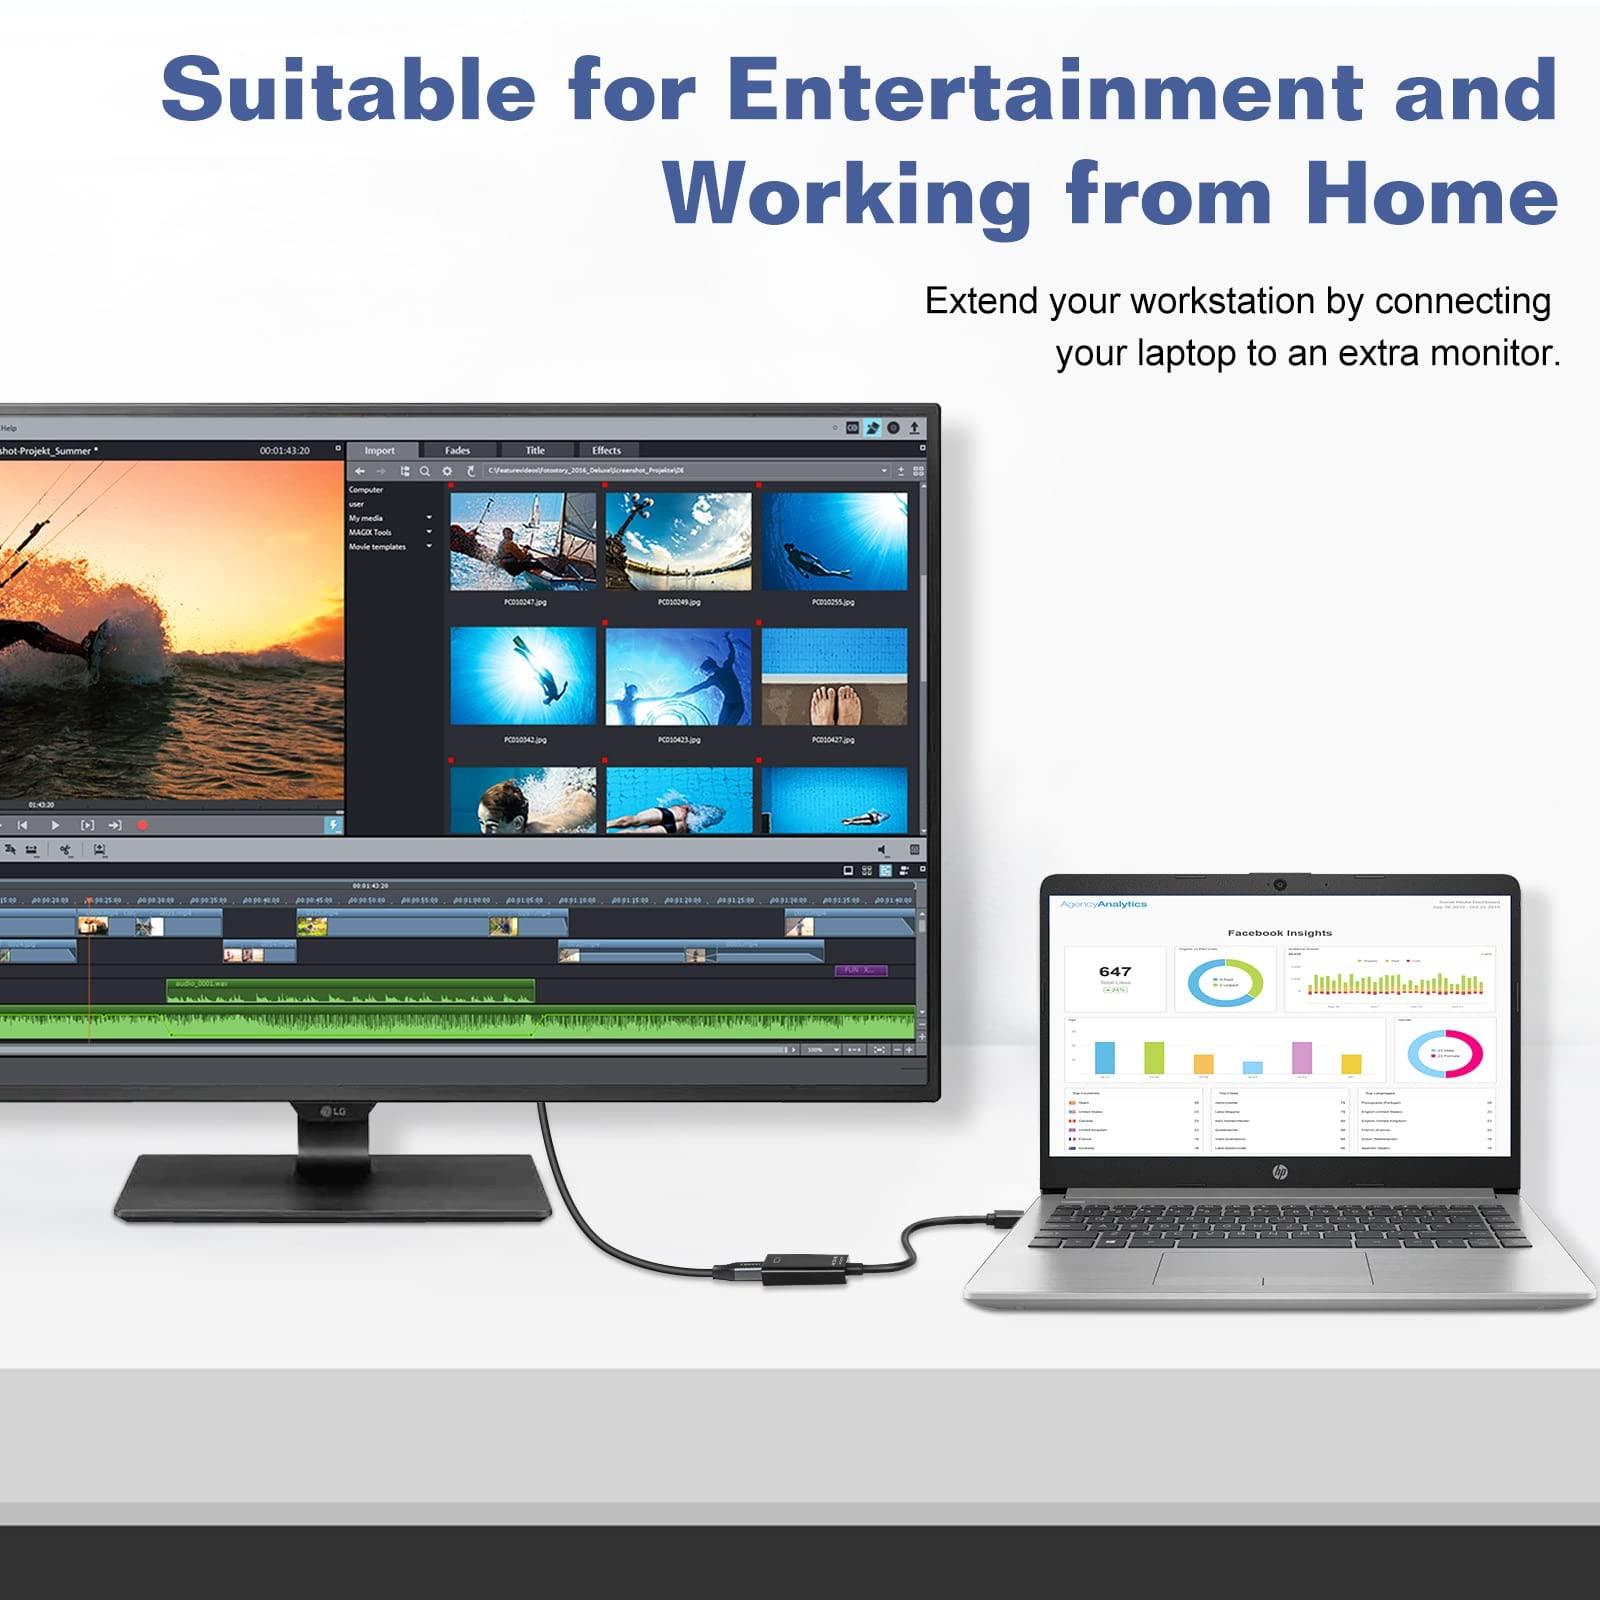Switch to the Fades tab
1600x1600 pixels.
tap(457, 451)
